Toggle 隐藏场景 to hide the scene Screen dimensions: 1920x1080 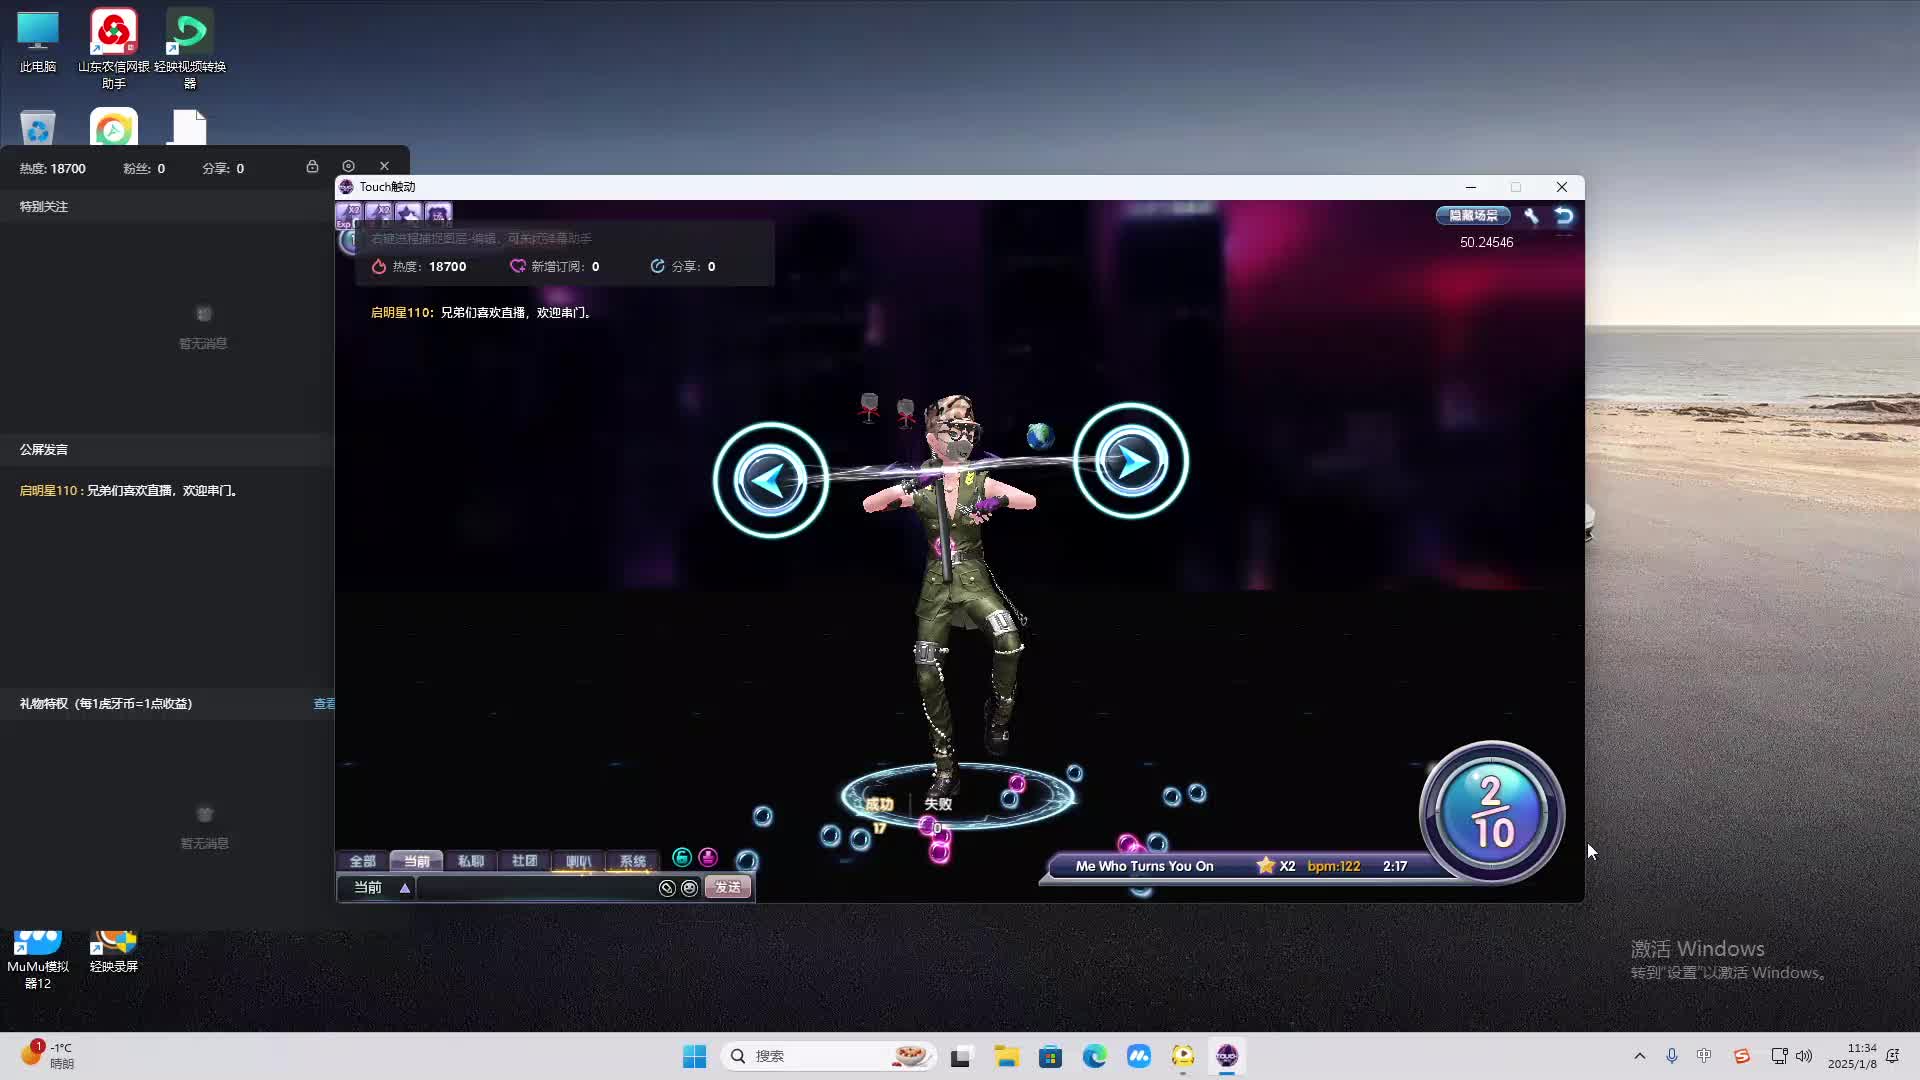coord(1473,216)
